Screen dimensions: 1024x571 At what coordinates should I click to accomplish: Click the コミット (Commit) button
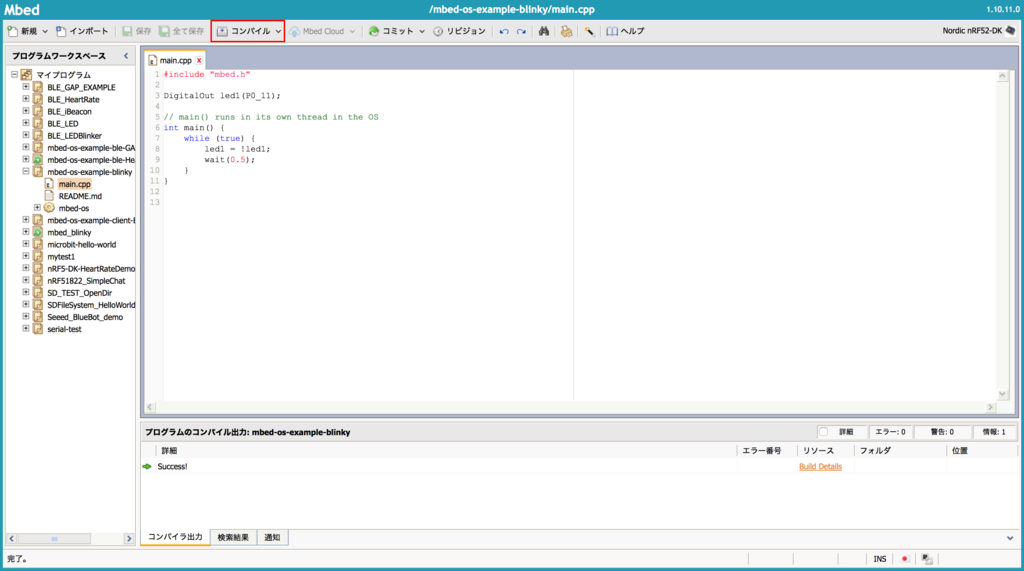(x=391, y=31)
